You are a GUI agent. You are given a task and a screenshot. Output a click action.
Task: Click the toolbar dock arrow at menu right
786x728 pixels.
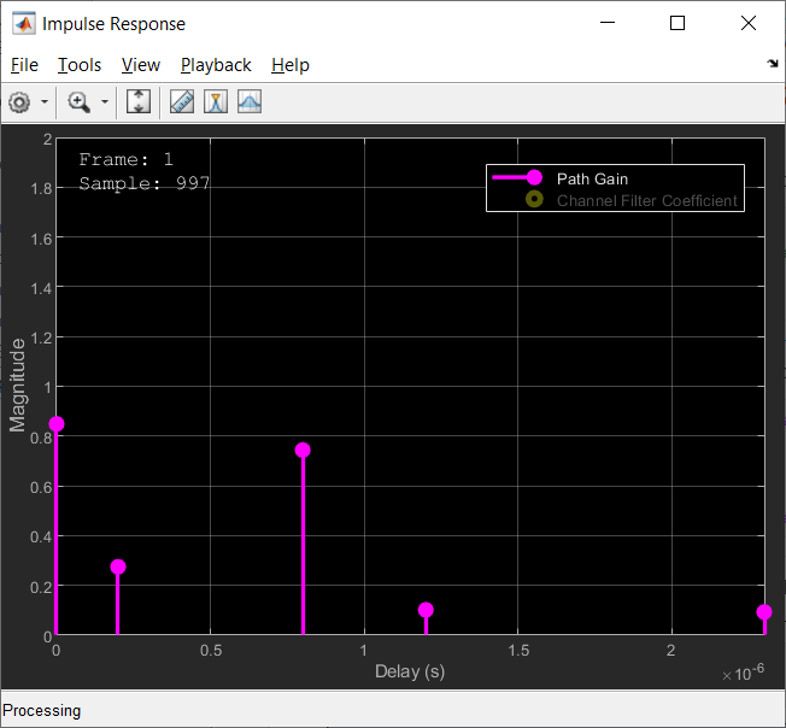772,63
